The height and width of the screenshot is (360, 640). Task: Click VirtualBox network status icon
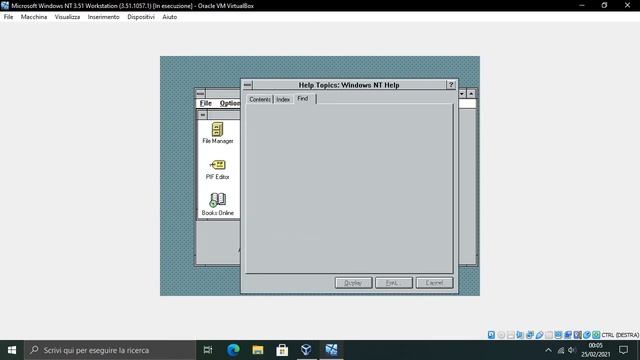(x=530, y=335)
